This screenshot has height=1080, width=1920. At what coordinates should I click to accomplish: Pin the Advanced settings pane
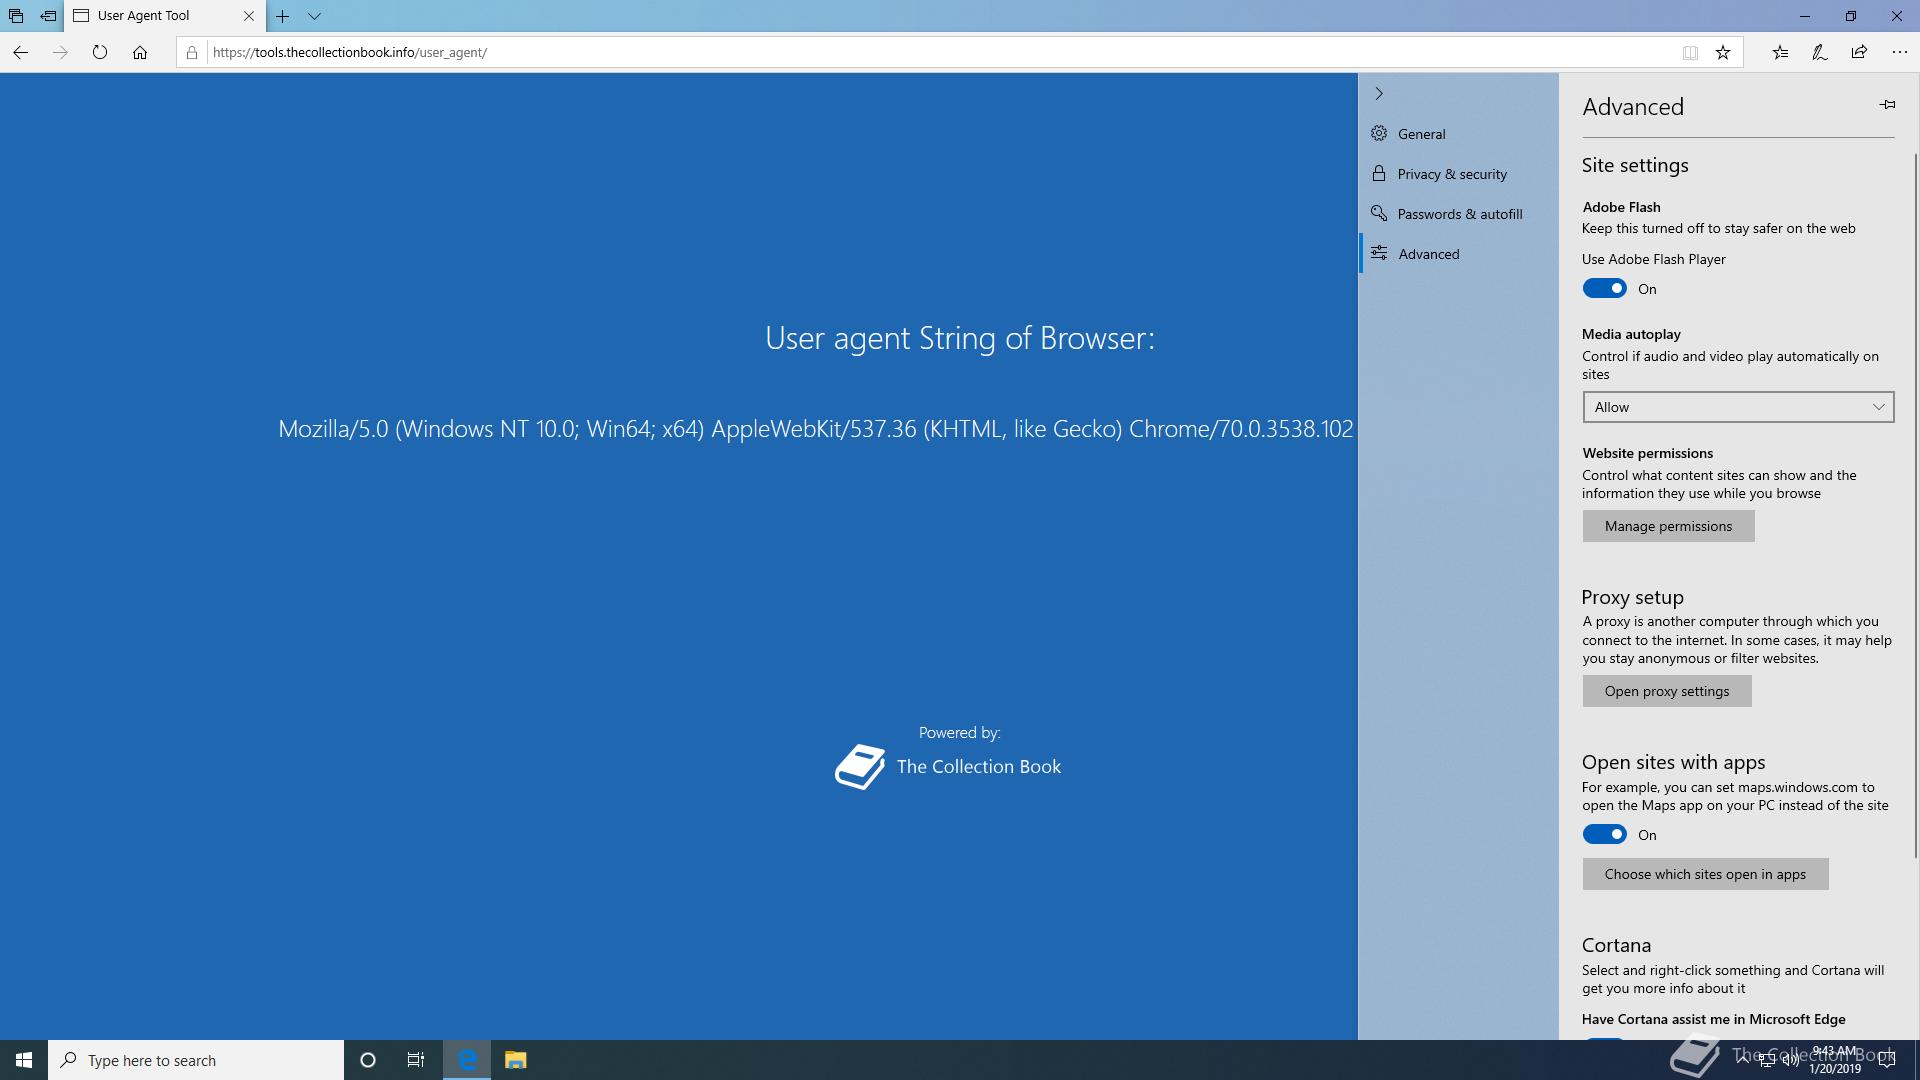(x=1887, y=104)
